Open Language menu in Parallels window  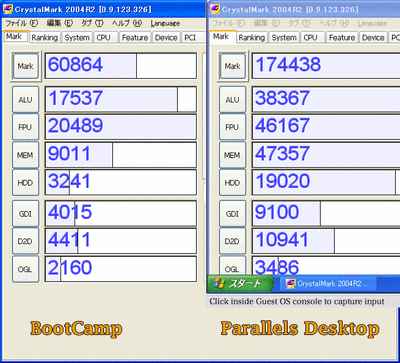tap(372, 24)
